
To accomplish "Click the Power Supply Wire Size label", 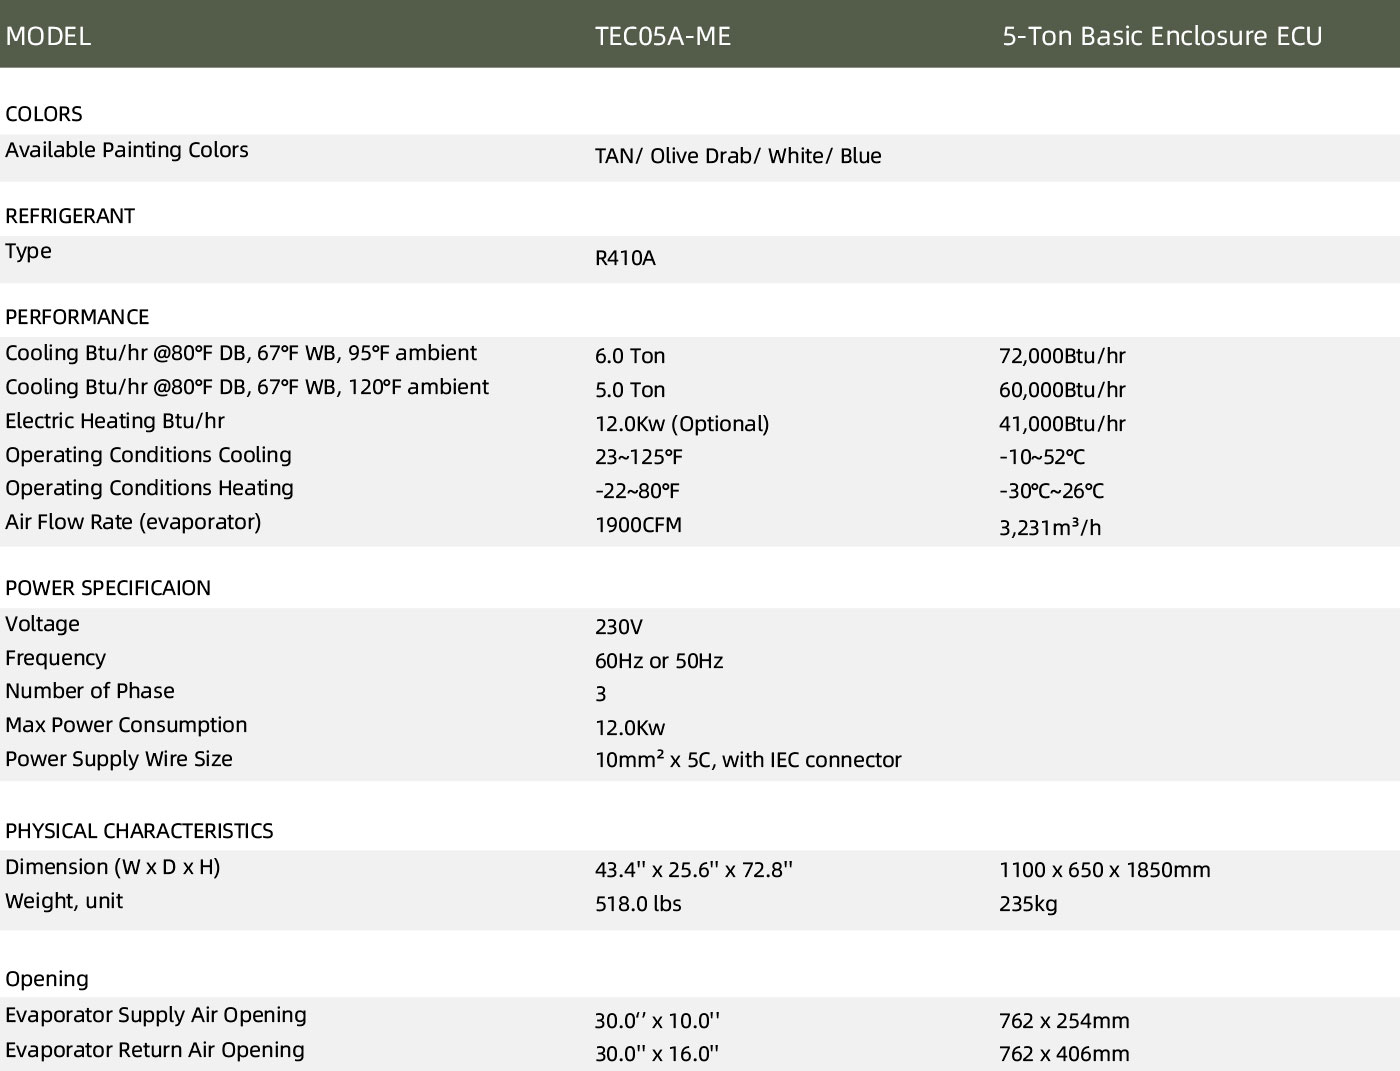I will click(119, 759).
